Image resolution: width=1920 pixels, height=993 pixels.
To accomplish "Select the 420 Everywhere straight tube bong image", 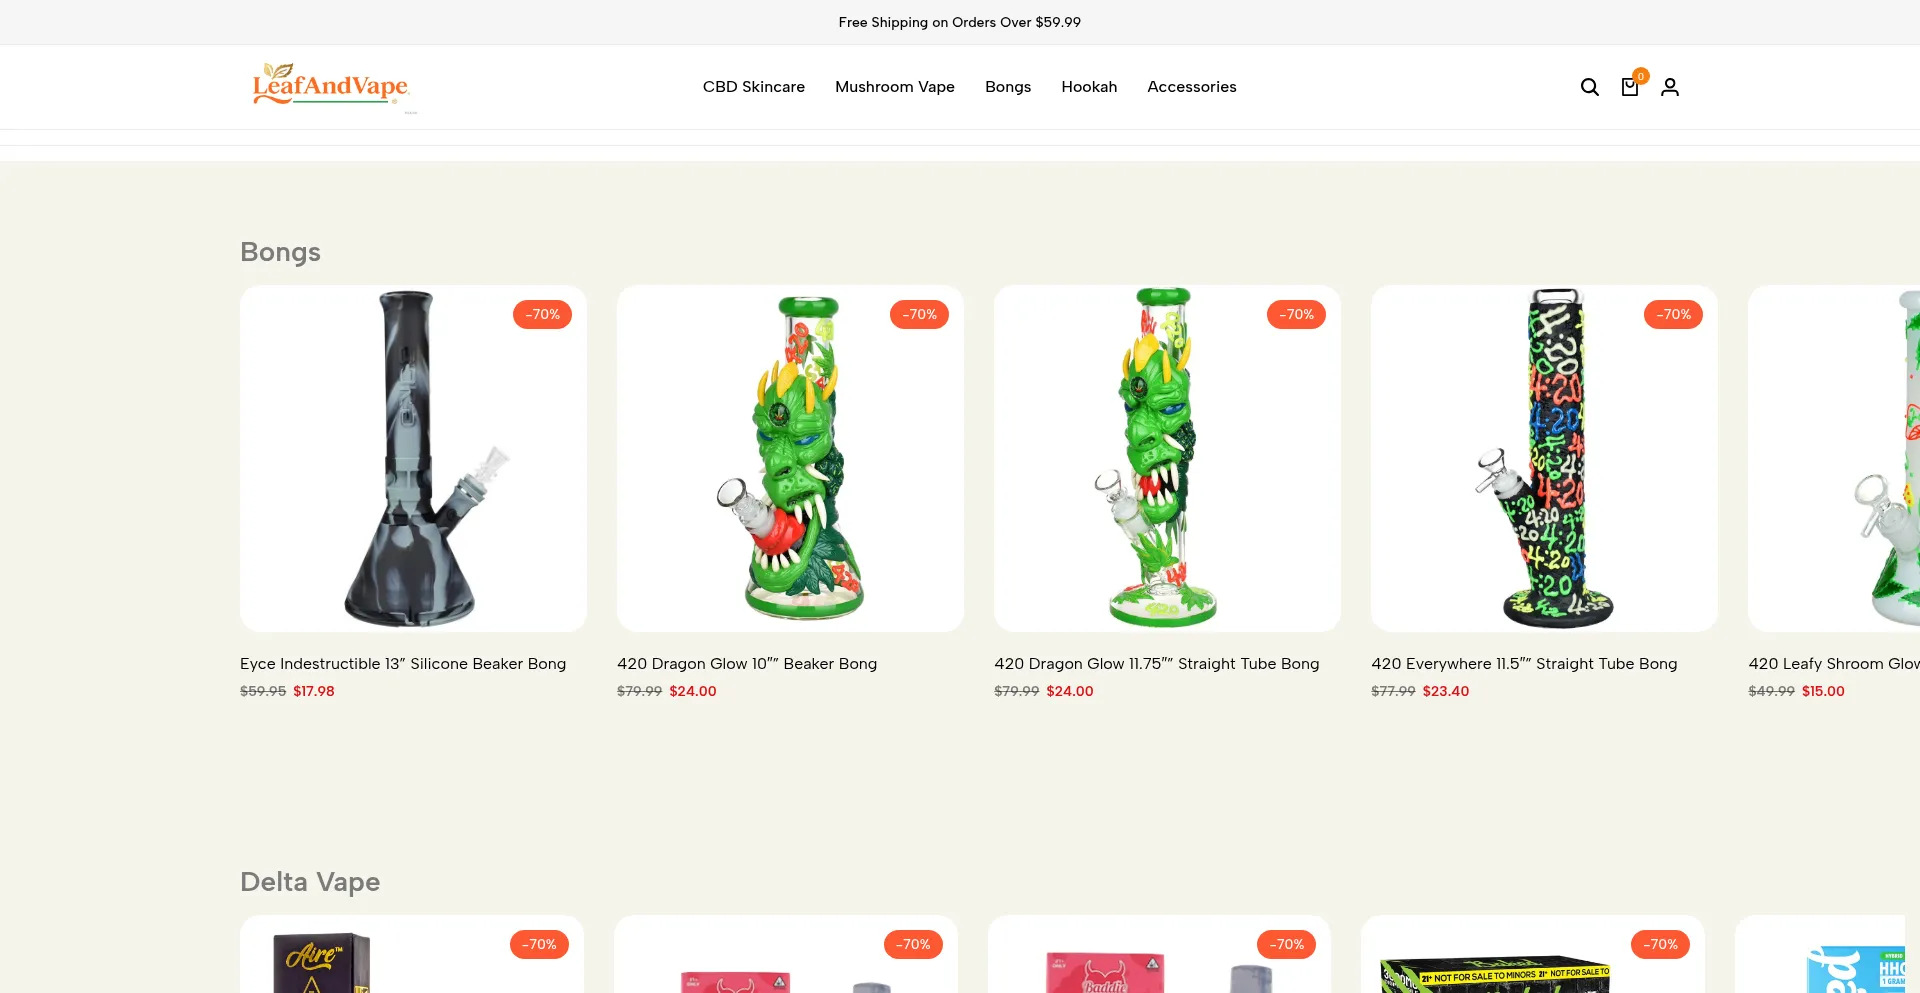I will point(1544,458).
